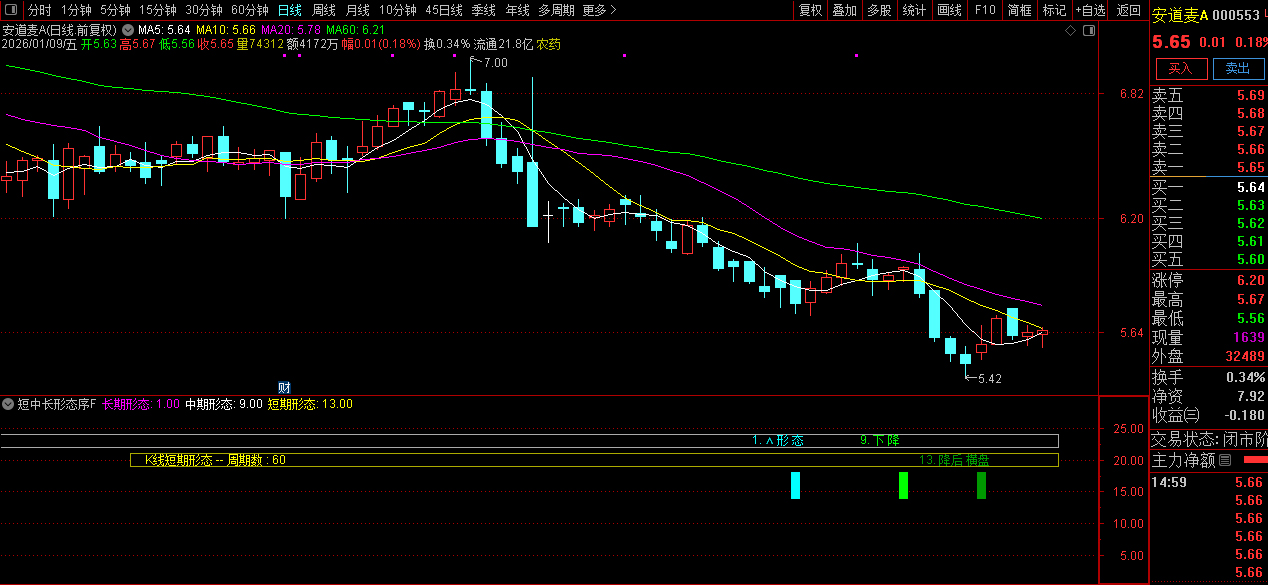Image resolution: width=1268 pixels, height=585 pixels.
Task: Click the blue 卖出 sell button
Action: click(1238, 68)
